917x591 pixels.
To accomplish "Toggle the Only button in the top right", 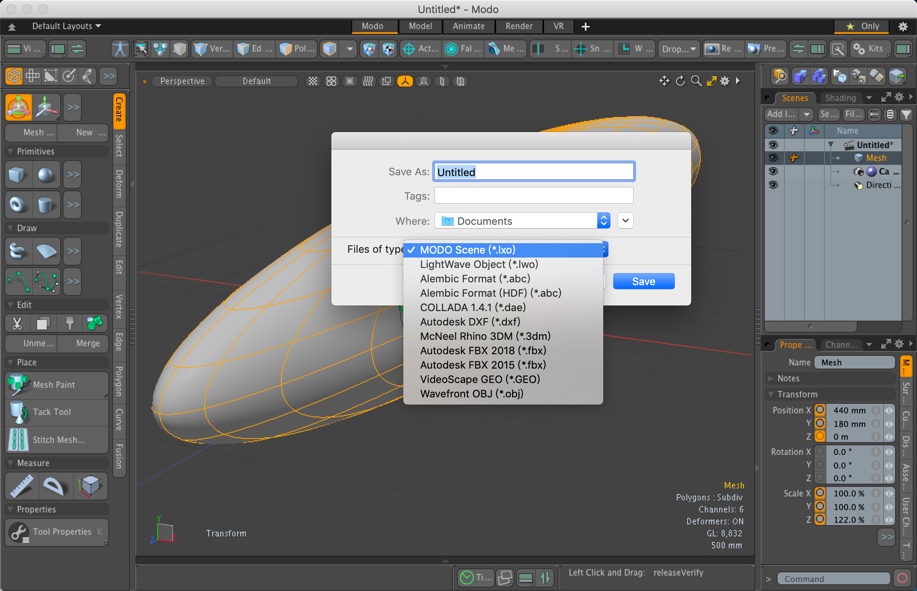I will [860, 27].
